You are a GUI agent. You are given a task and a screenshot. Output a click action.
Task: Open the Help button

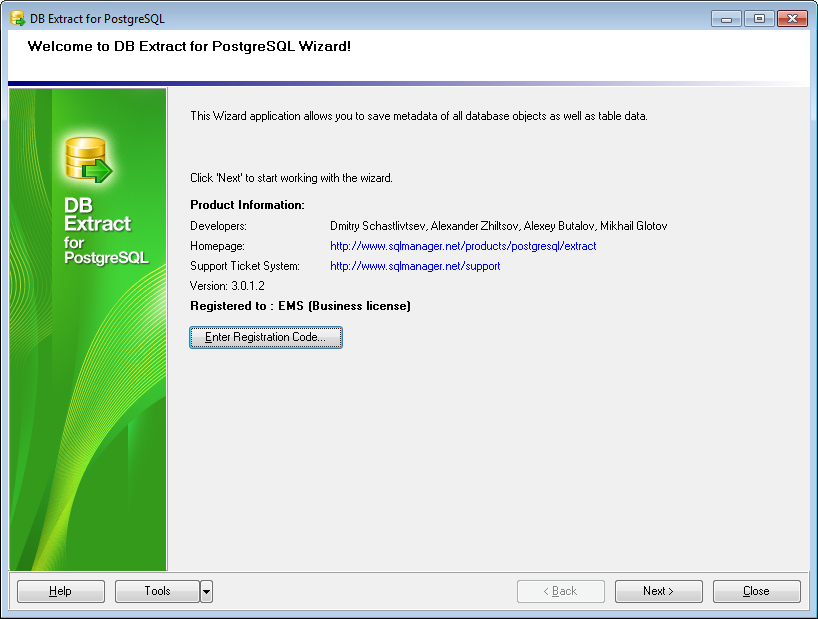point(61,591)
